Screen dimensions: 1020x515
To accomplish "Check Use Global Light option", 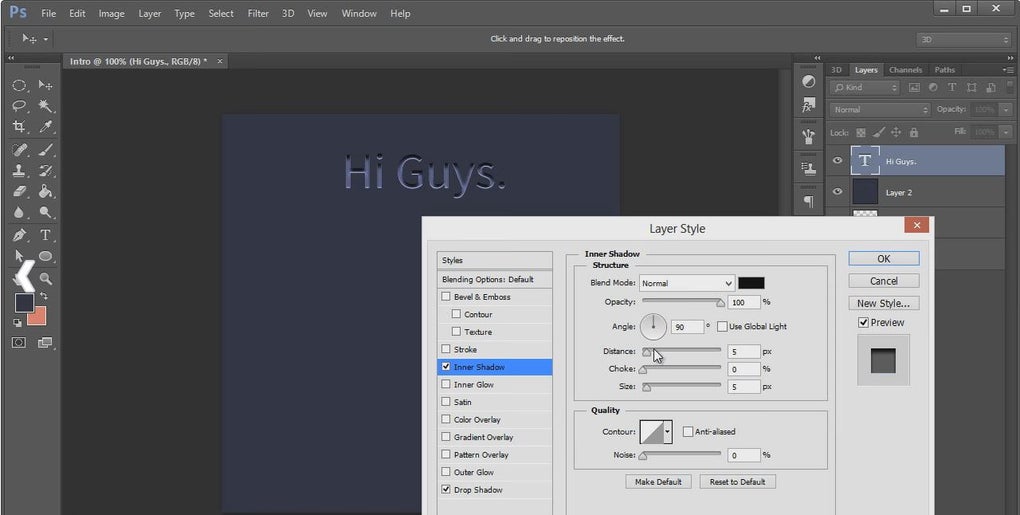I will 722,327.
